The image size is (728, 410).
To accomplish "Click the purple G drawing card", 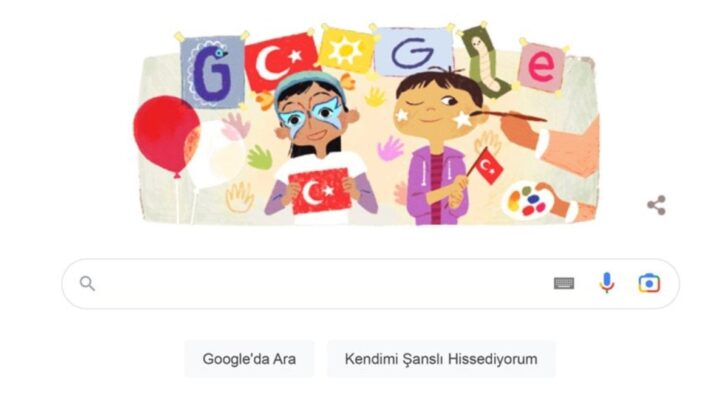I will [213, 72].
